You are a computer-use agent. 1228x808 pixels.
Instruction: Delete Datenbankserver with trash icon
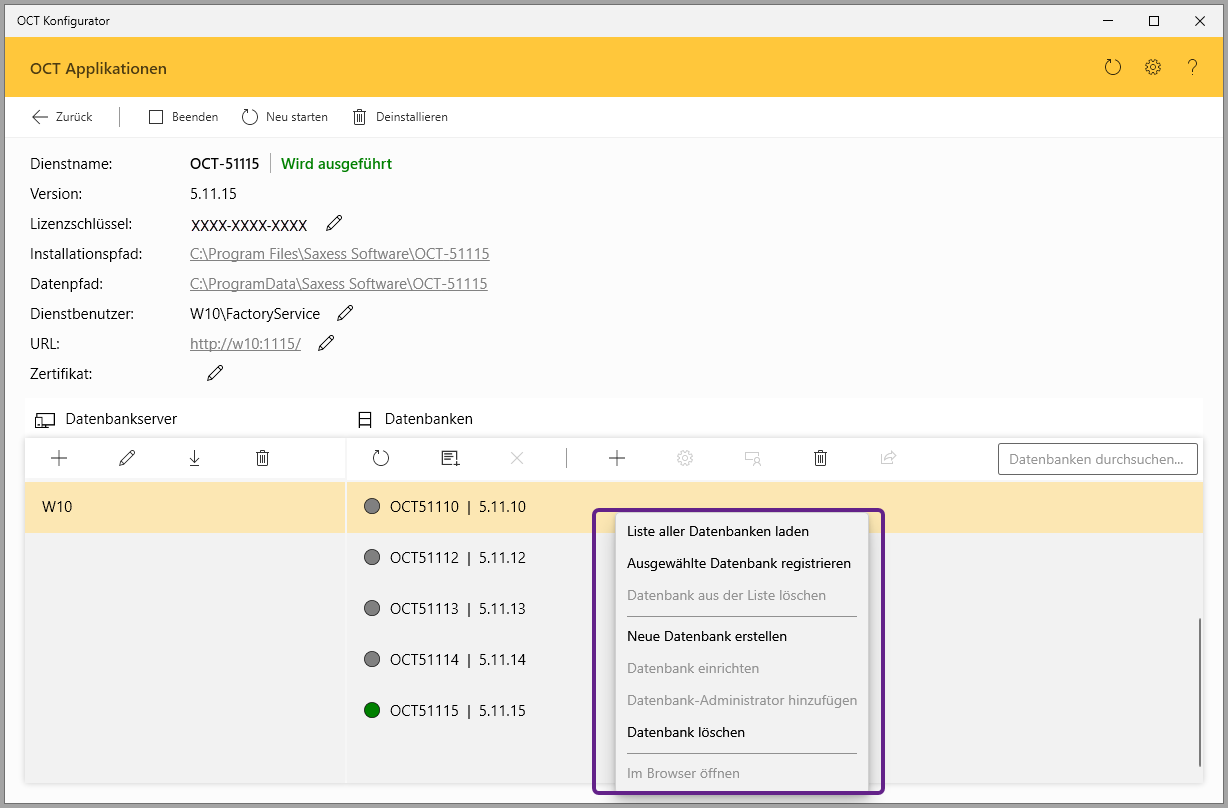coord(262,458)
